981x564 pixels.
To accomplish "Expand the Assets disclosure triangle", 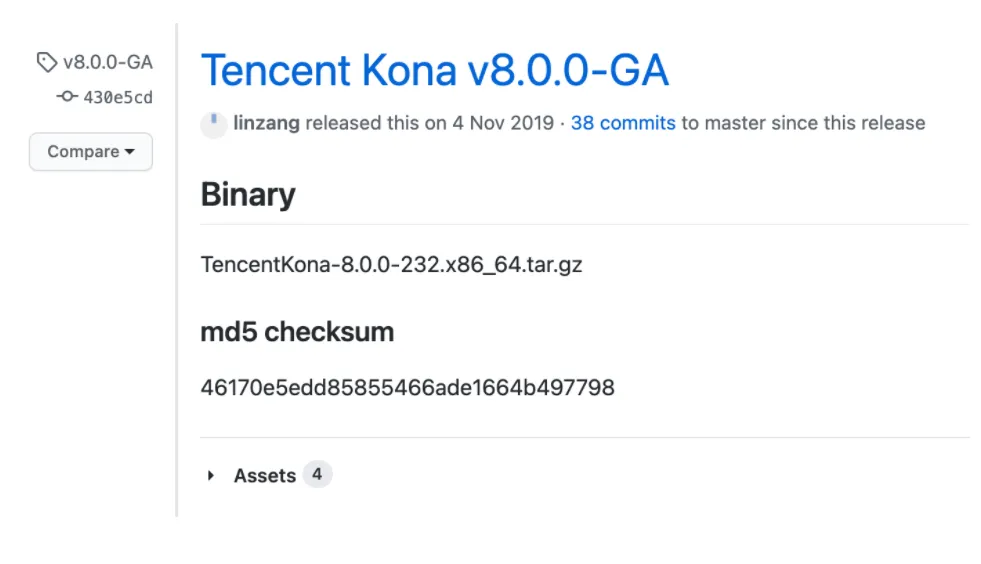I will coord(211,476).
